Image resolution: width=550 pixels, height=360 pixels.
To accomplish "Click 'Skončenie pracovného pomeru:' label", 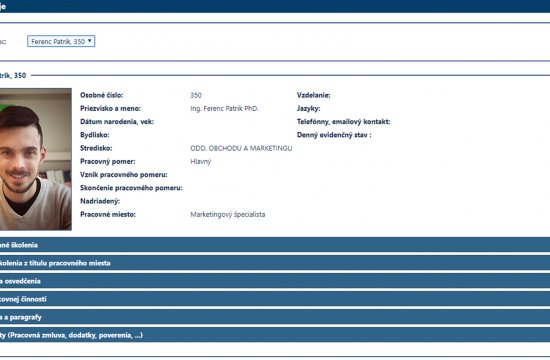I will tap(131, 188).
